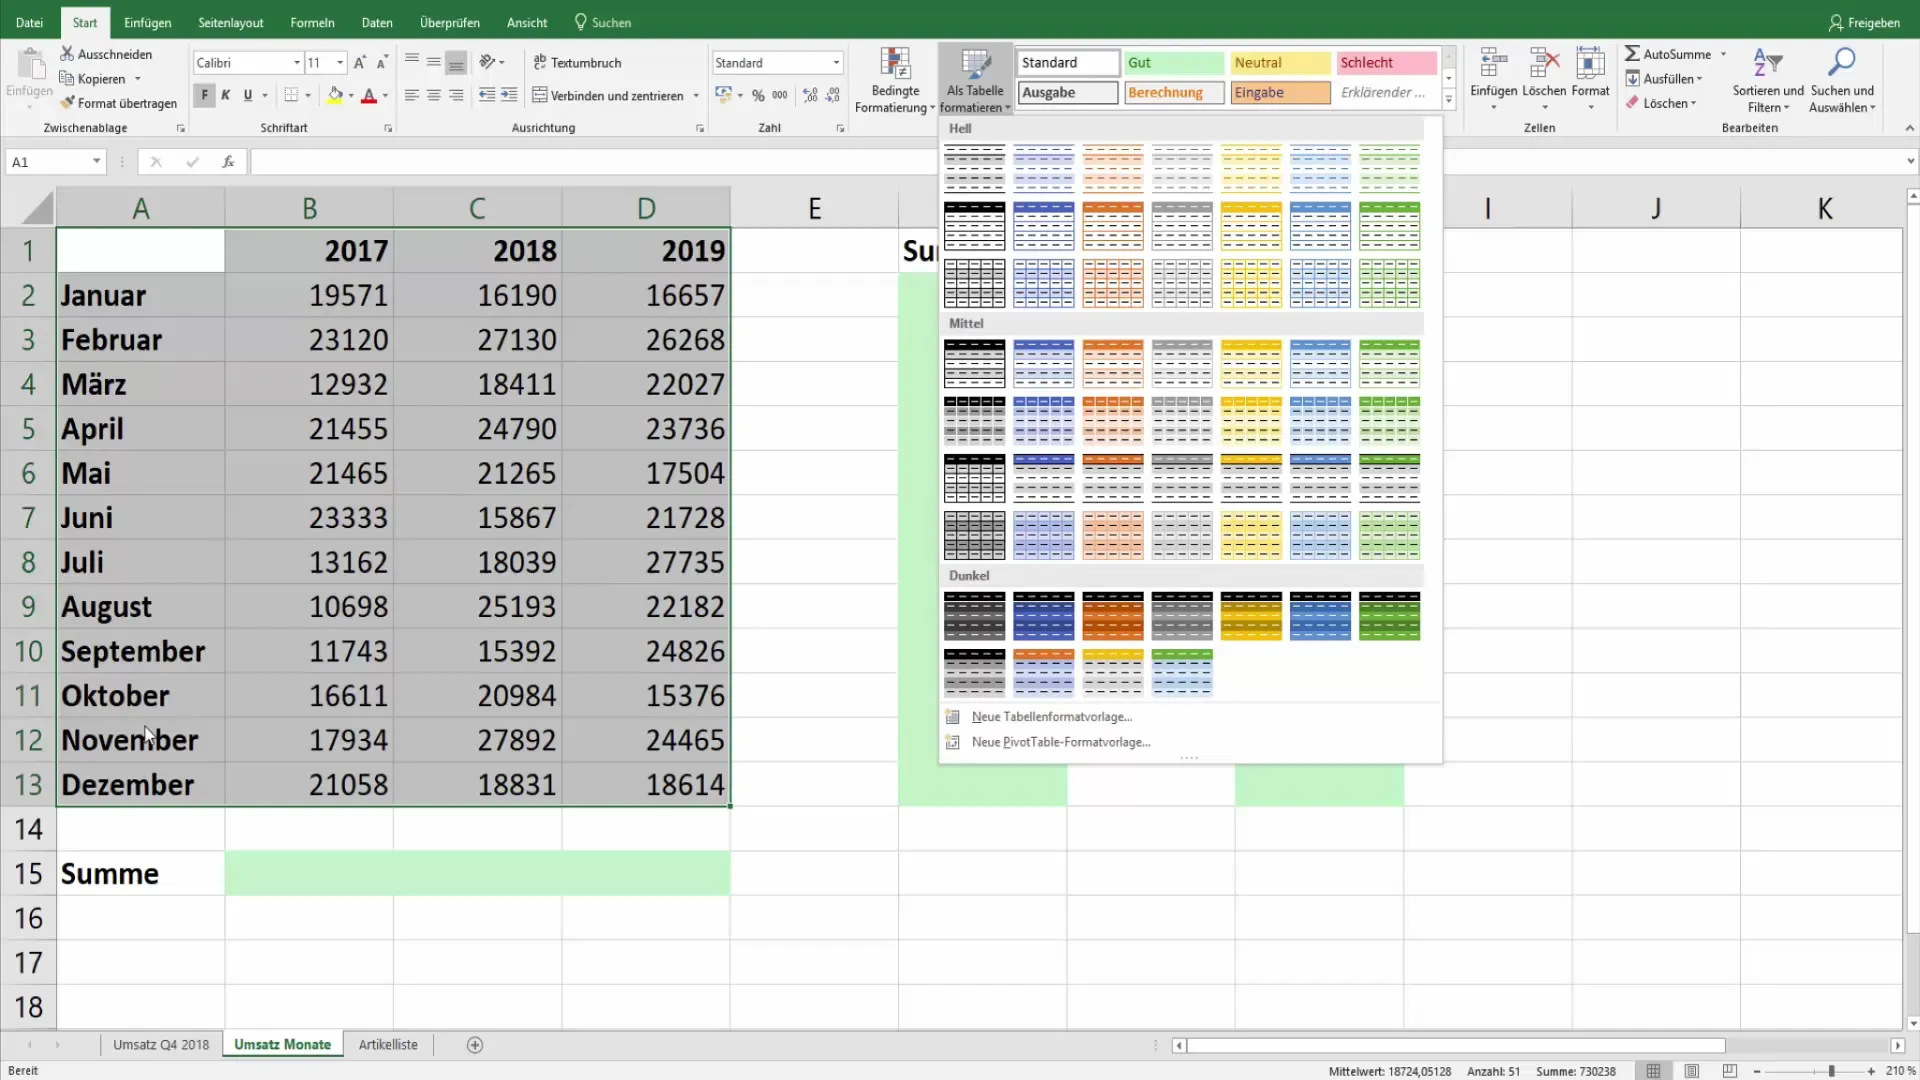Click the accounting number format icon
1920x1080 pixels.
(x=723, y=96)
